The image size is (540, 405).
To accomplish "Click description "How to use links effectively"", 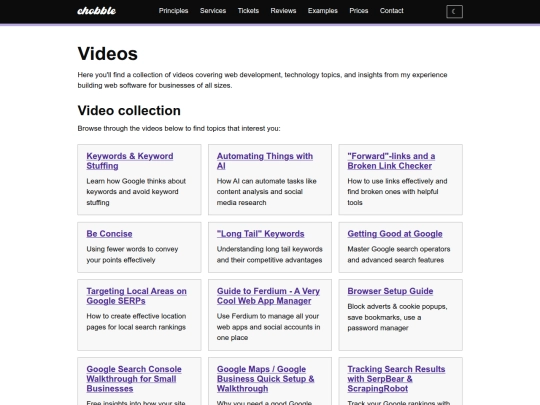I will click(397, 192).
